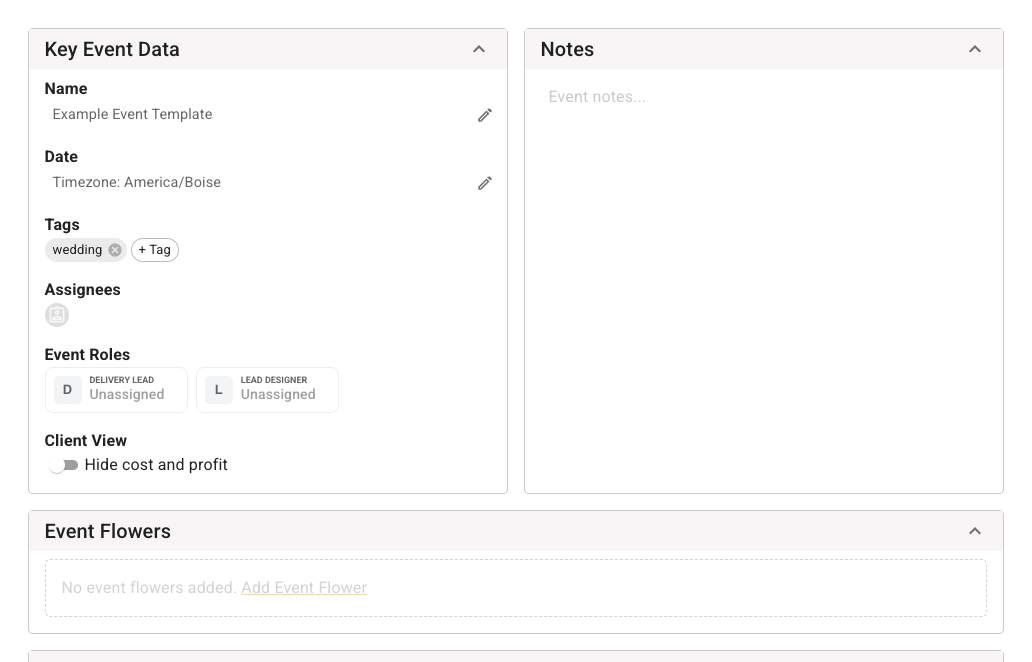Assign the Lead Designer role

click(267, 390)
